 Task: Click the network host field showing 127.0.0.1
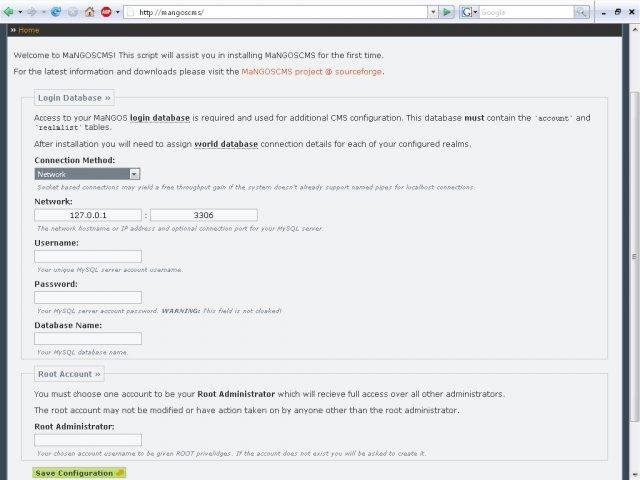pos(88,215)
